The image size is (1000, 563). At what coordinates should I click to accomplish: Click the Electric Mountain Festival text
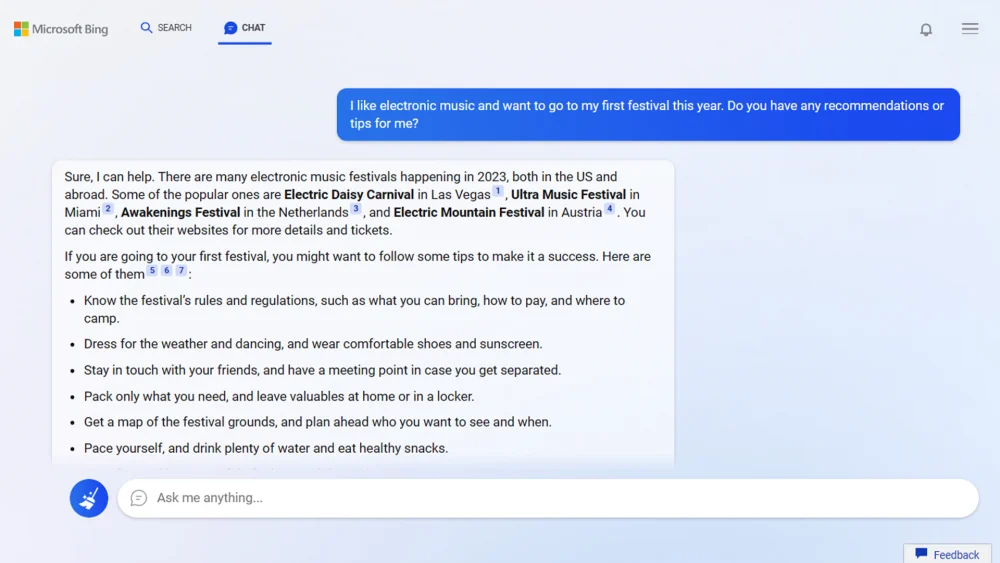(469, 213)
